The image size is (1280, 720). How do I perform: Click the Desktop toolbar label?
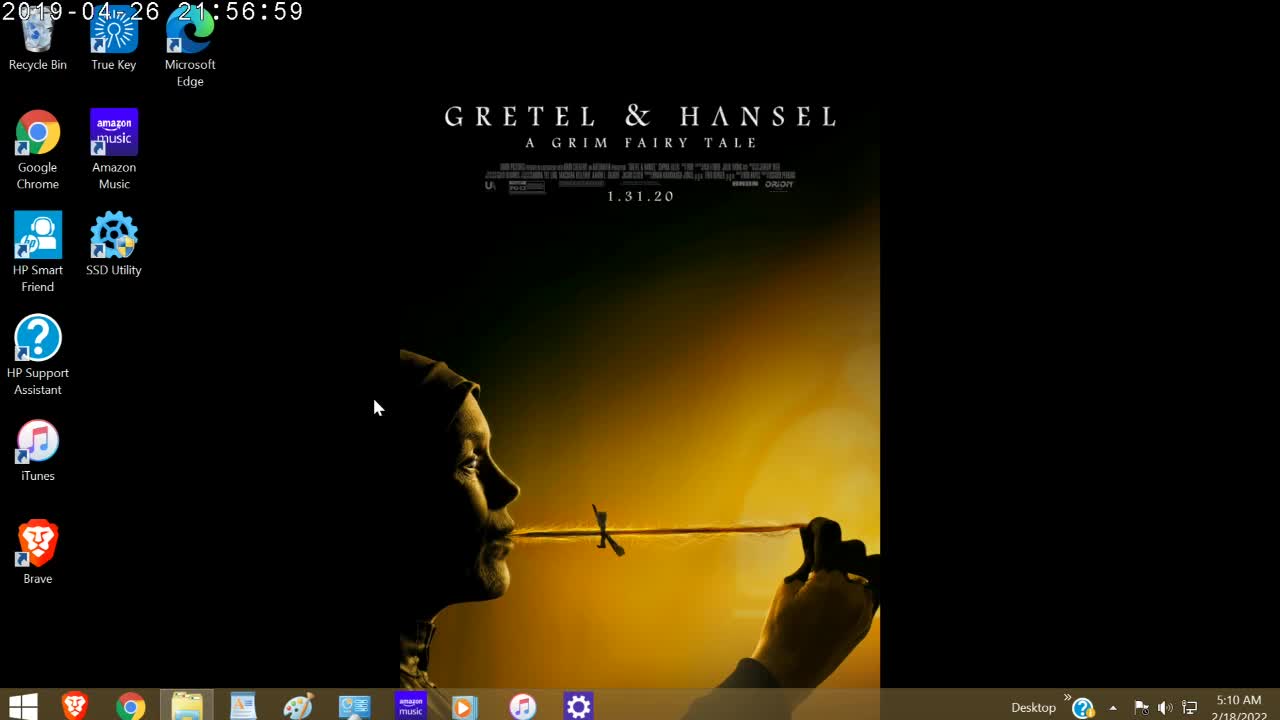pyautogui.click(x=1033, y=707)
